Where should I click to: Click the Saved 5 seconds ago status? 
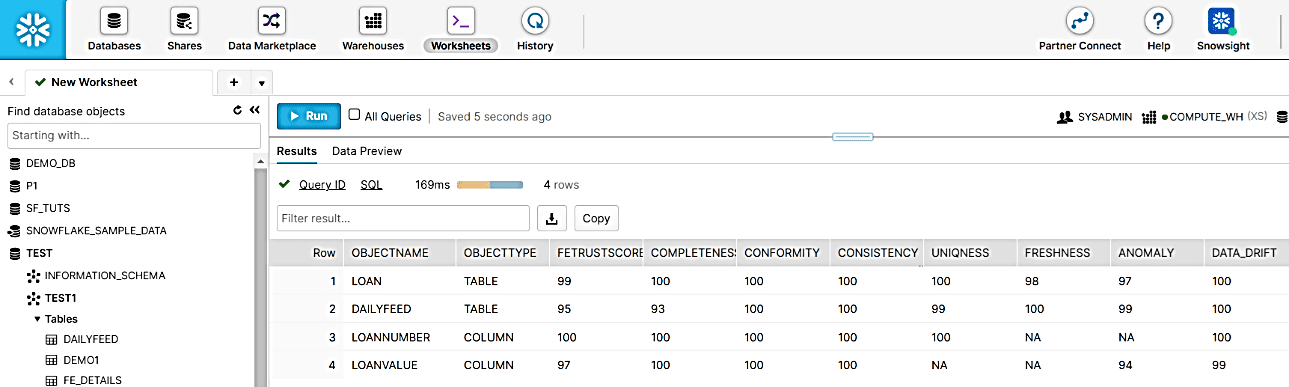[494, 116]
